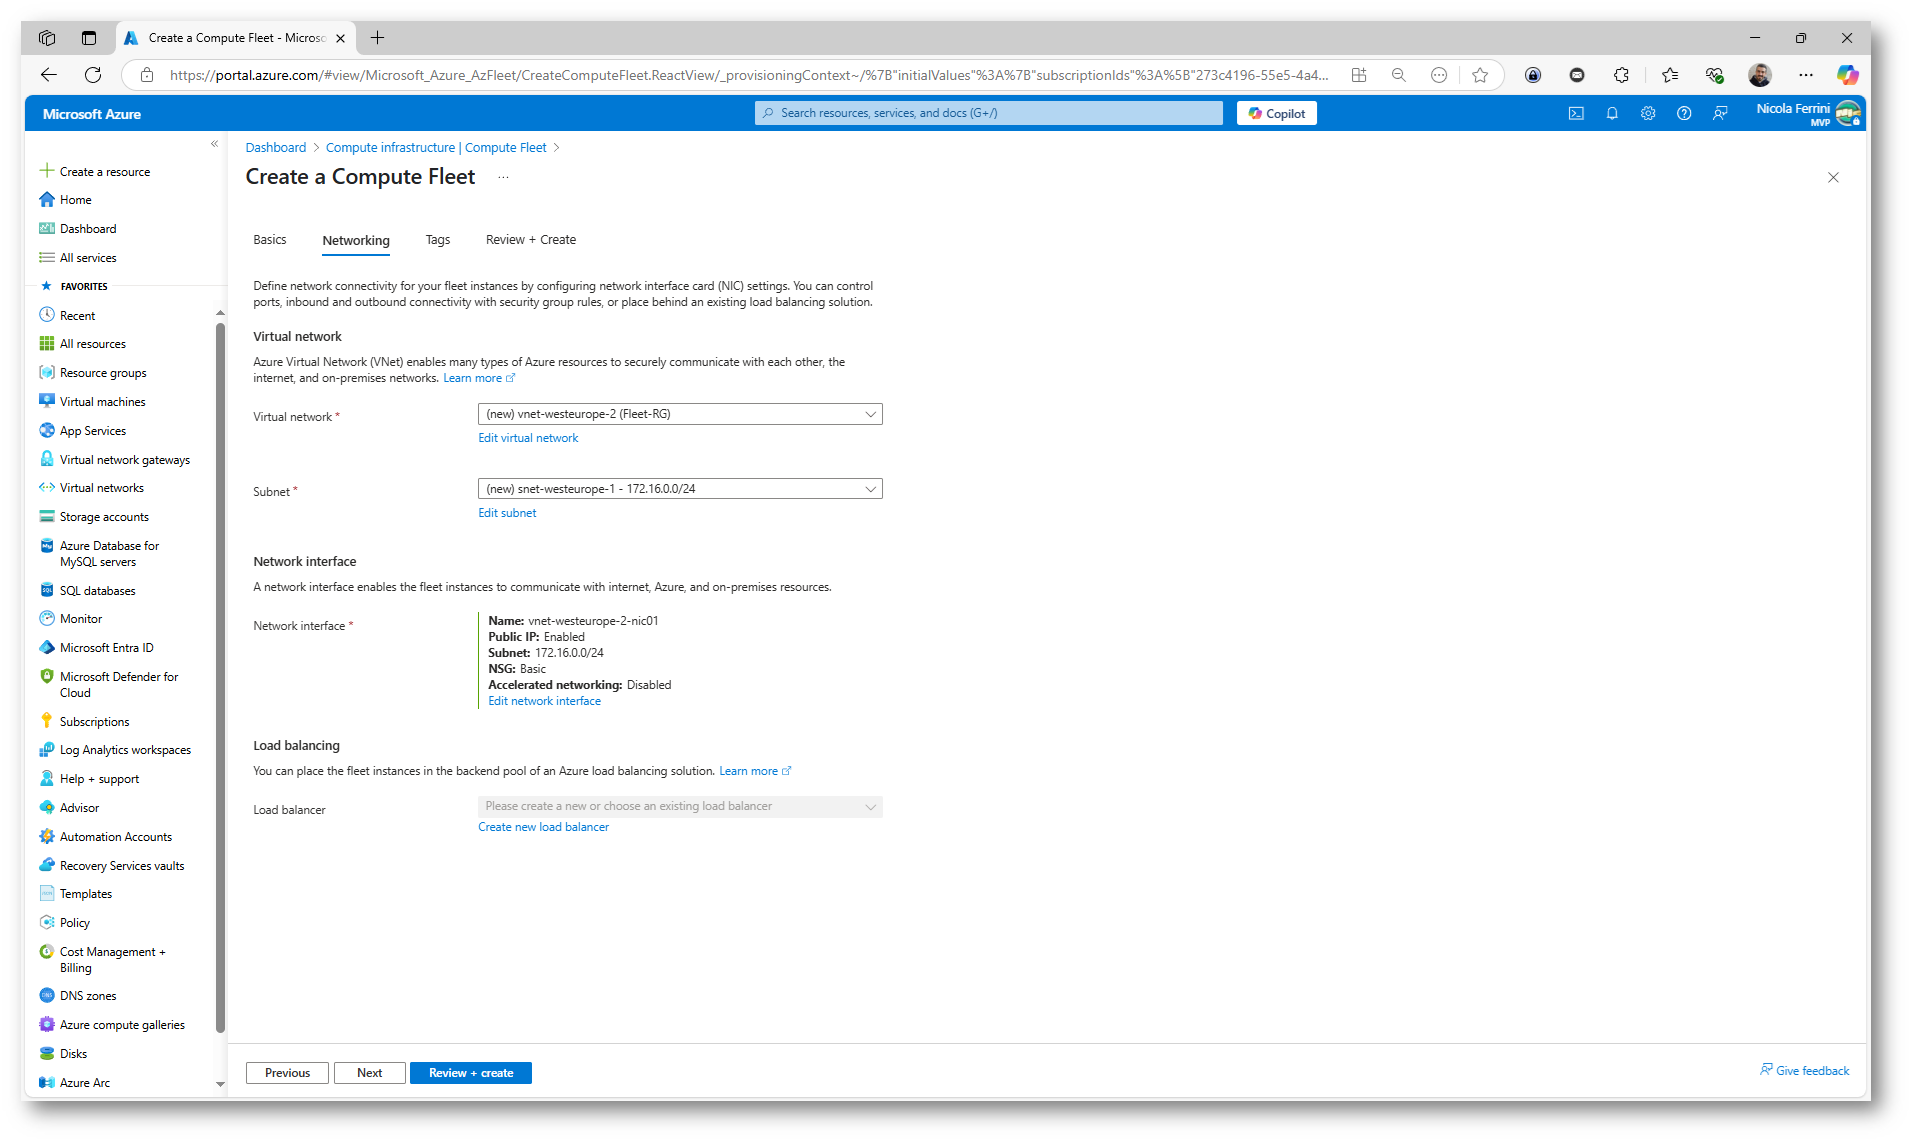Viewport: 1913px width, 1143px height.
Task: Open the Edge settings and more menu
Action: click(1805, 75)
